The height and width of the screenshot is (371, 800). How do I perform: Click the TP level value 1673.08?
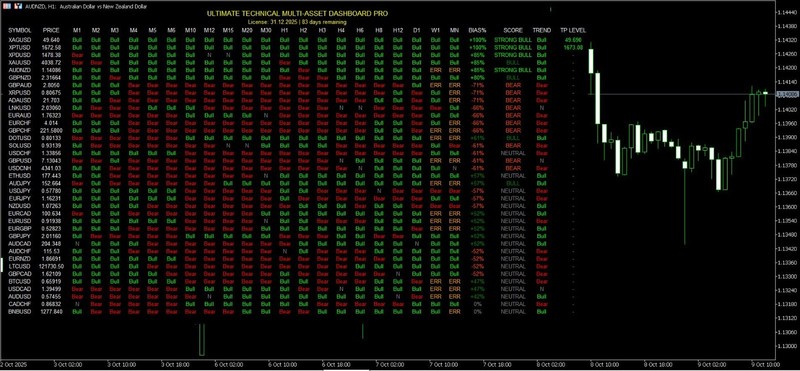(573, 47)
